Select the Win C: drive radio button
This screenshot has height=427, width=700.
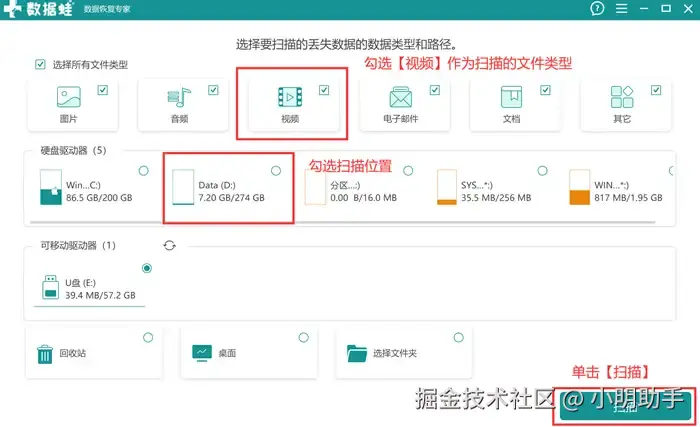[x=144, y=171]
